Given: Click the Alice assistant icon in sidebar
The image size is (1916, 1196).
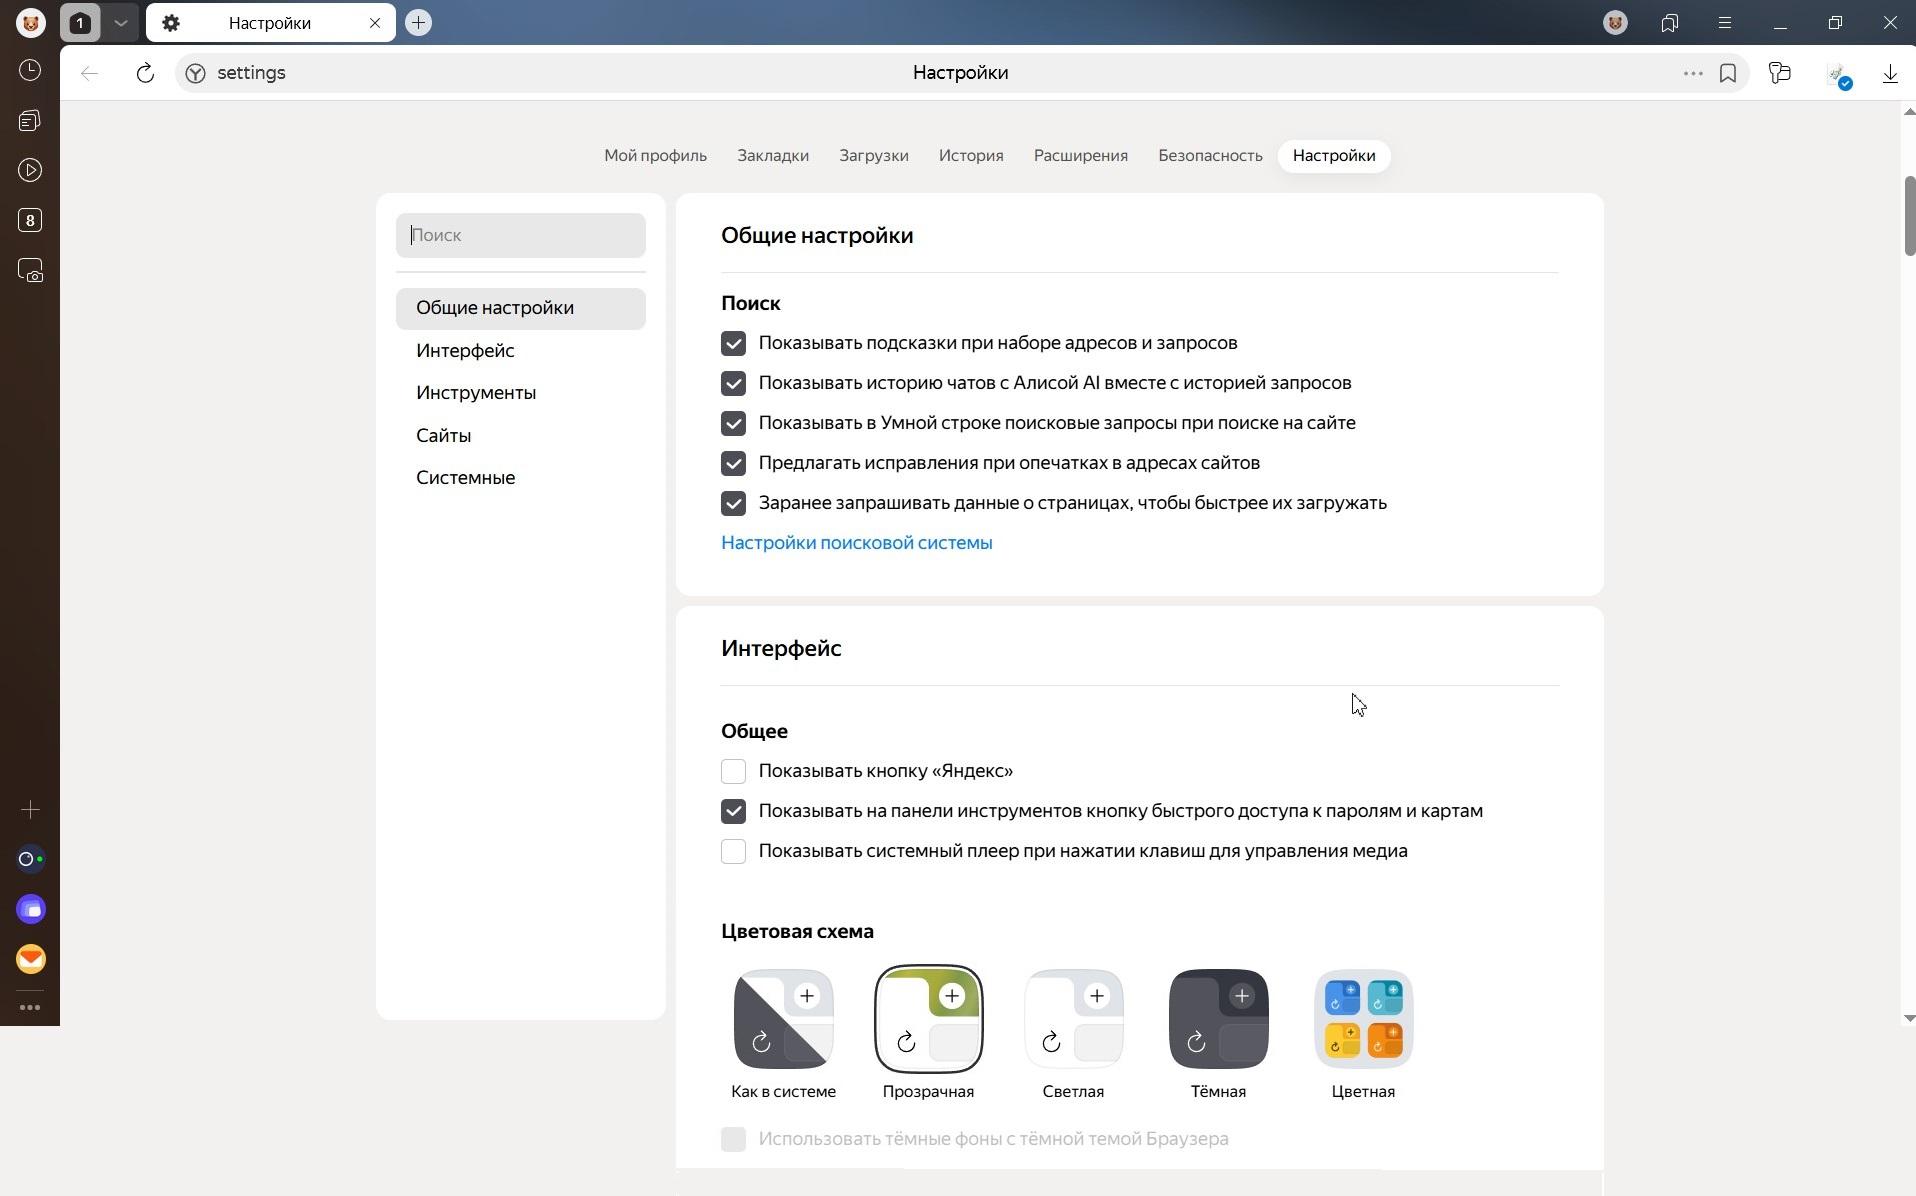Looking at the screenshot, I should [x=30, y=859].
